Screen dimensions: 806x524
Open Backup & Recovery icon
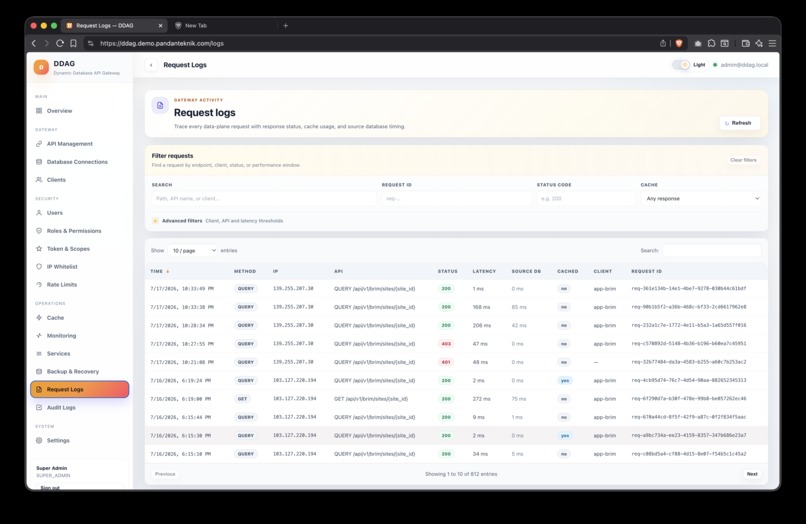[39, 371]
